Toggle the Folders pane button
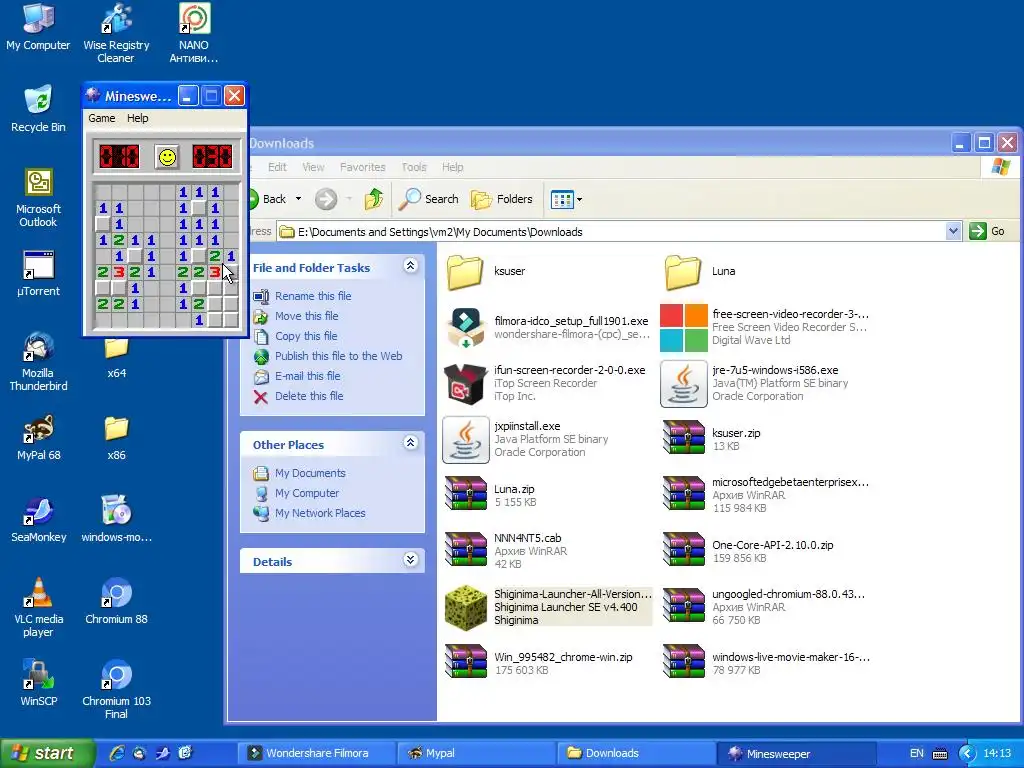The width and height of the screenshot is (1024, 768). pyautogui.click(x=502, y=199)
